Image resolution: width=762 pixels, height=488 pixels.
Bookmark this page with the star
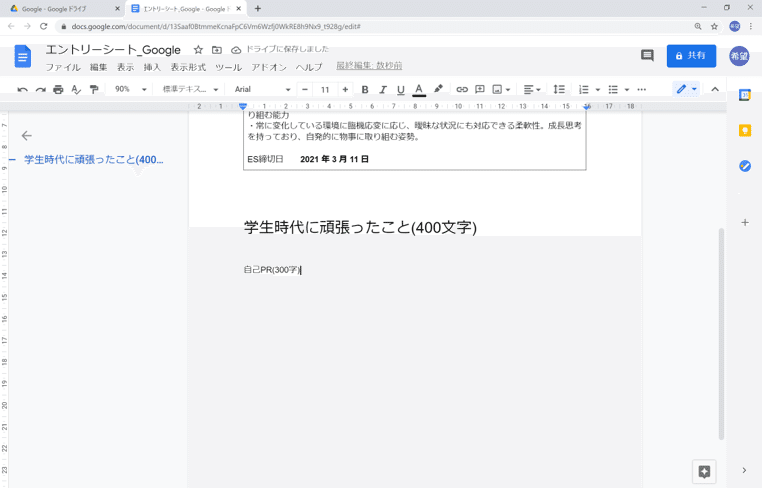tap(714, 27)
